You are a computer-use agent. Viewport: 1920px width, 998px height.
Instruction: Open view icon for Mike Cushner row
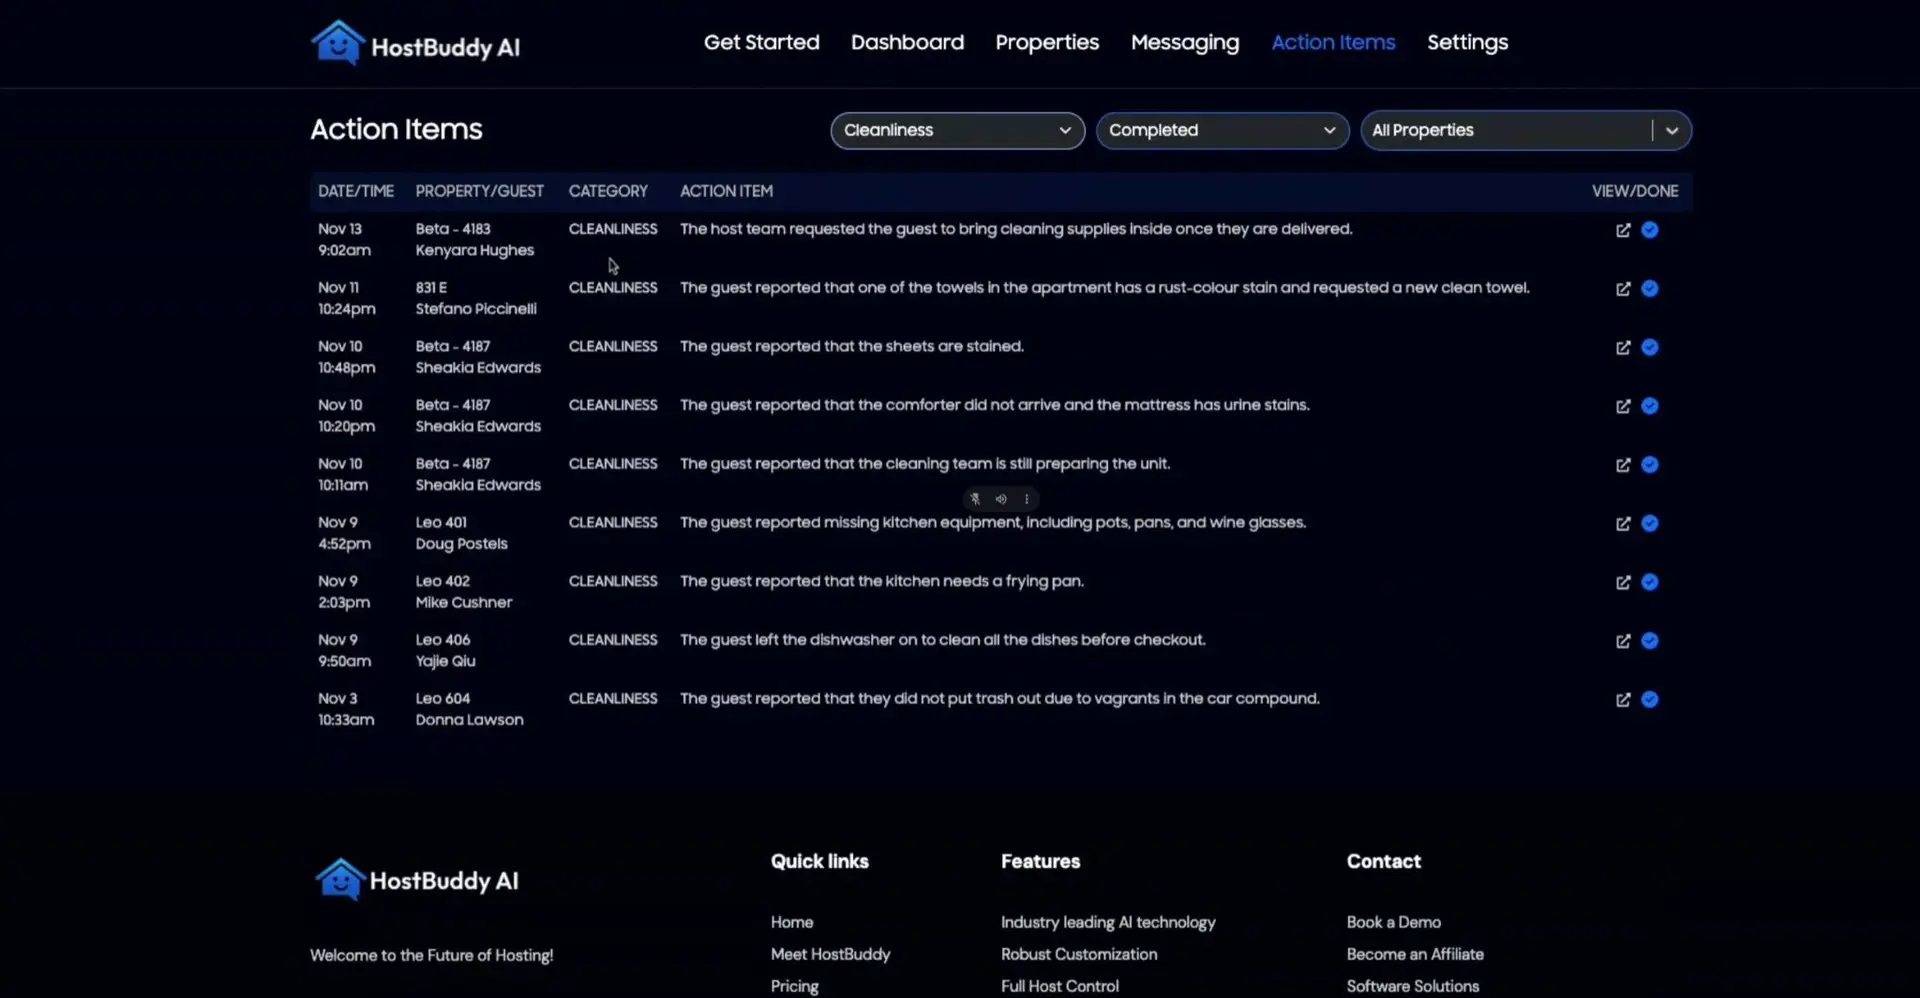(x=1623, y=582)
